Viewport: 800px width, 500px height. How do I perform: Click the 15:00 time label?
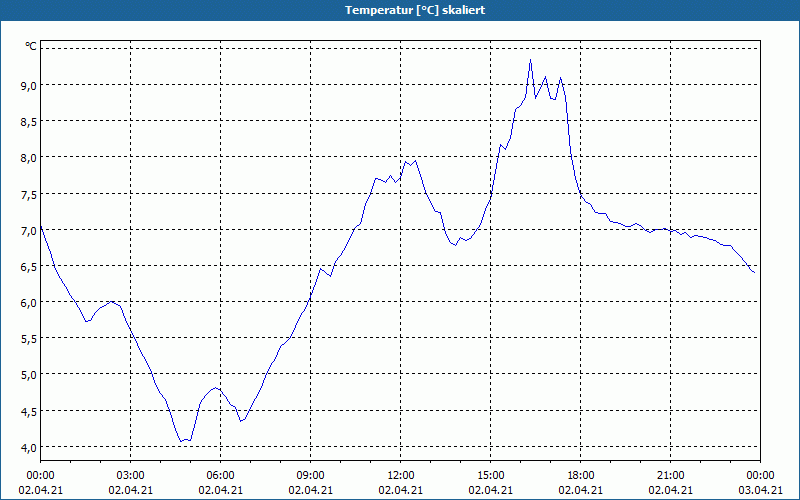click(490, 476)
